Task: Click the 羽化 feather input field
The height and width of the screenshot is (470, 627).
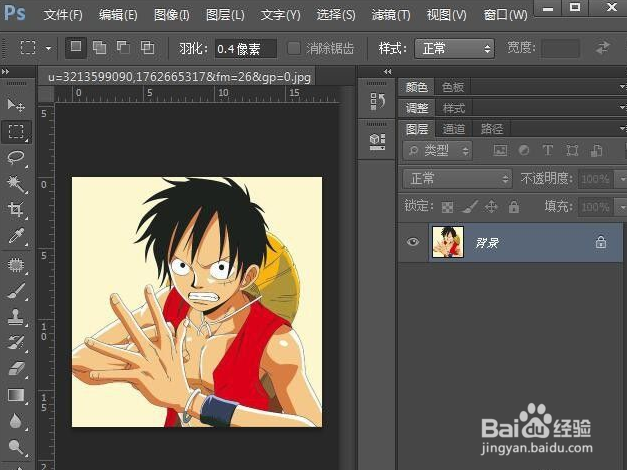Action: point(246,49)
